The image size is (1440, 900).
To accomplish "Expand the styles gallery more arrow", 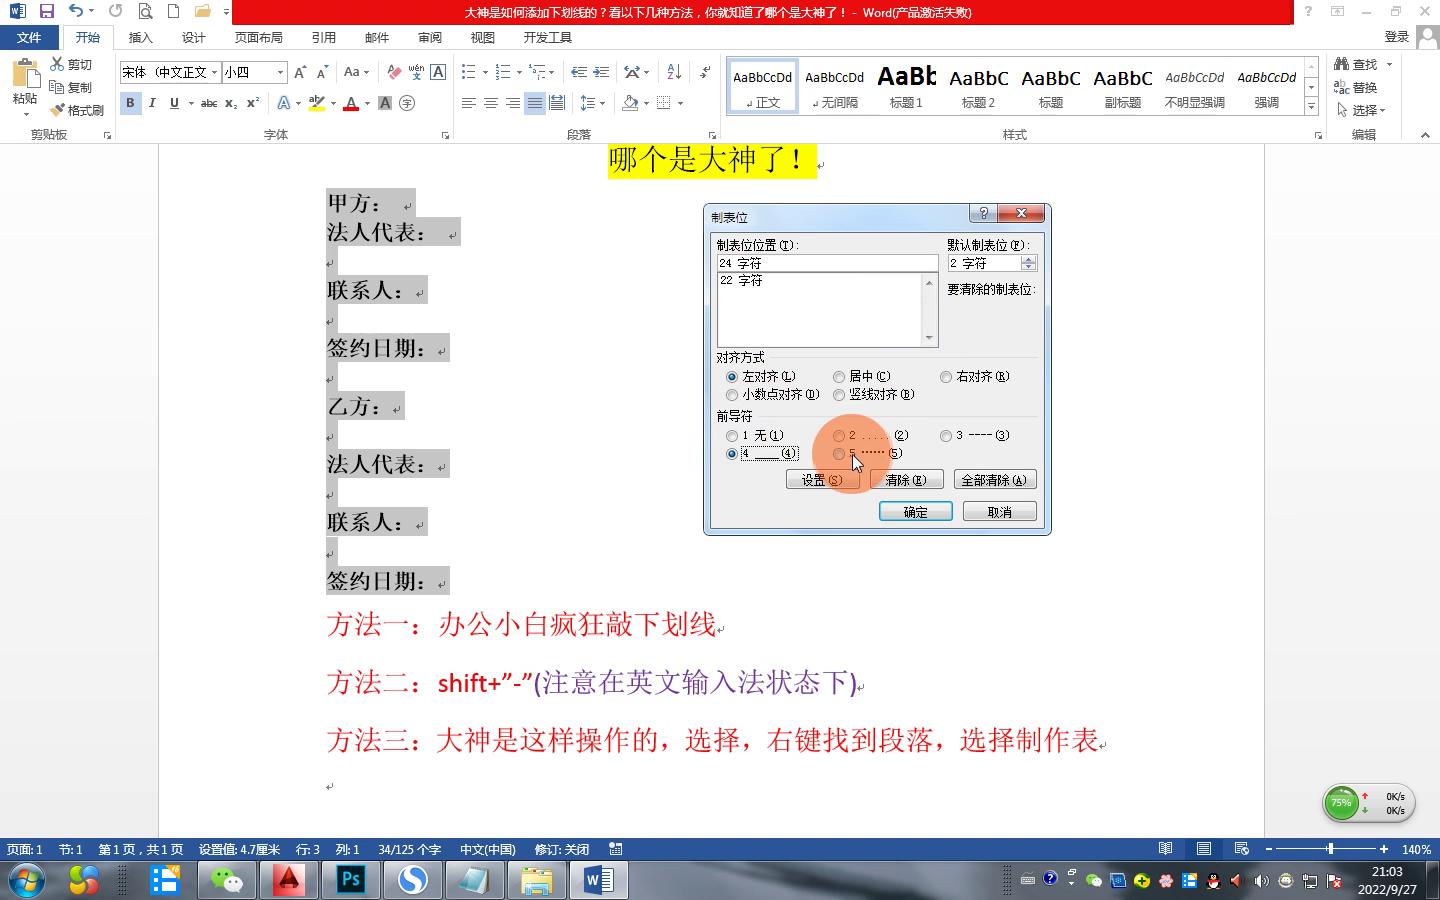I will pos(1311,105).
